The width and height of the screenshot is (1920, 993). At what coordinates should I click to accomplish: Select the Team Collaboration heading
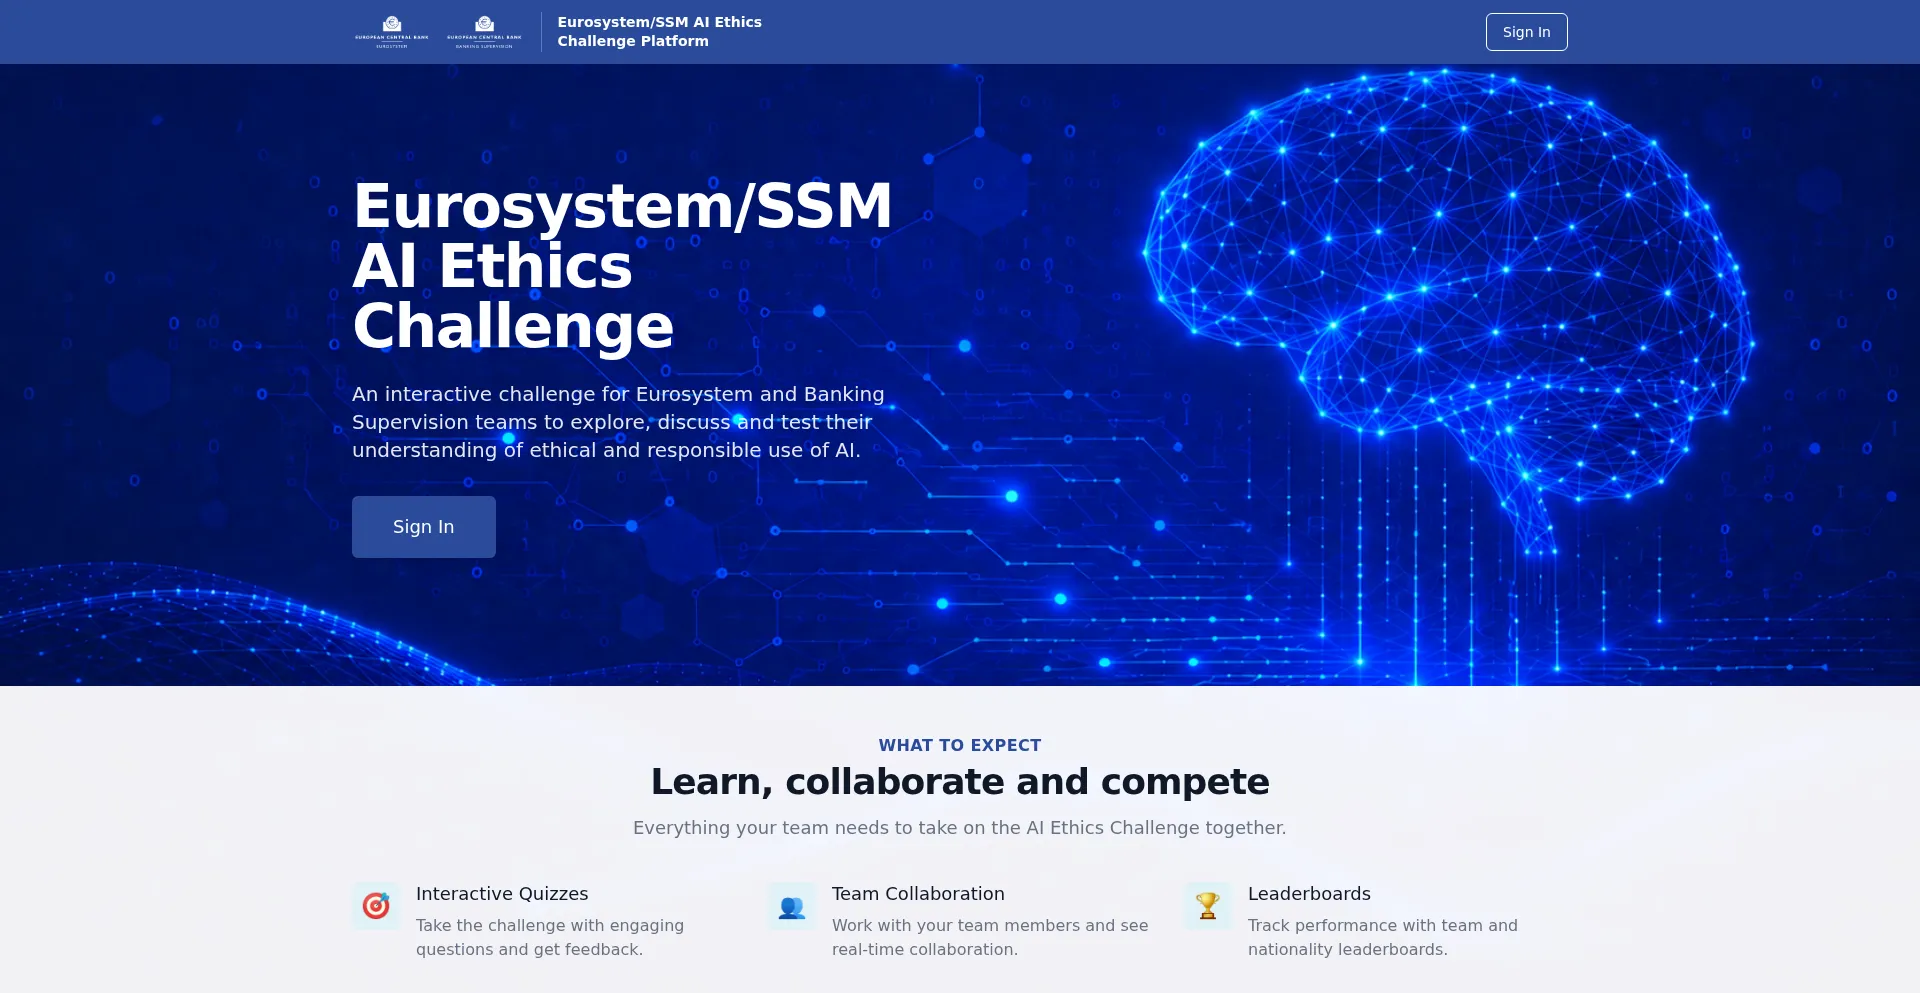pyautogui.click(x=918, y=894)
